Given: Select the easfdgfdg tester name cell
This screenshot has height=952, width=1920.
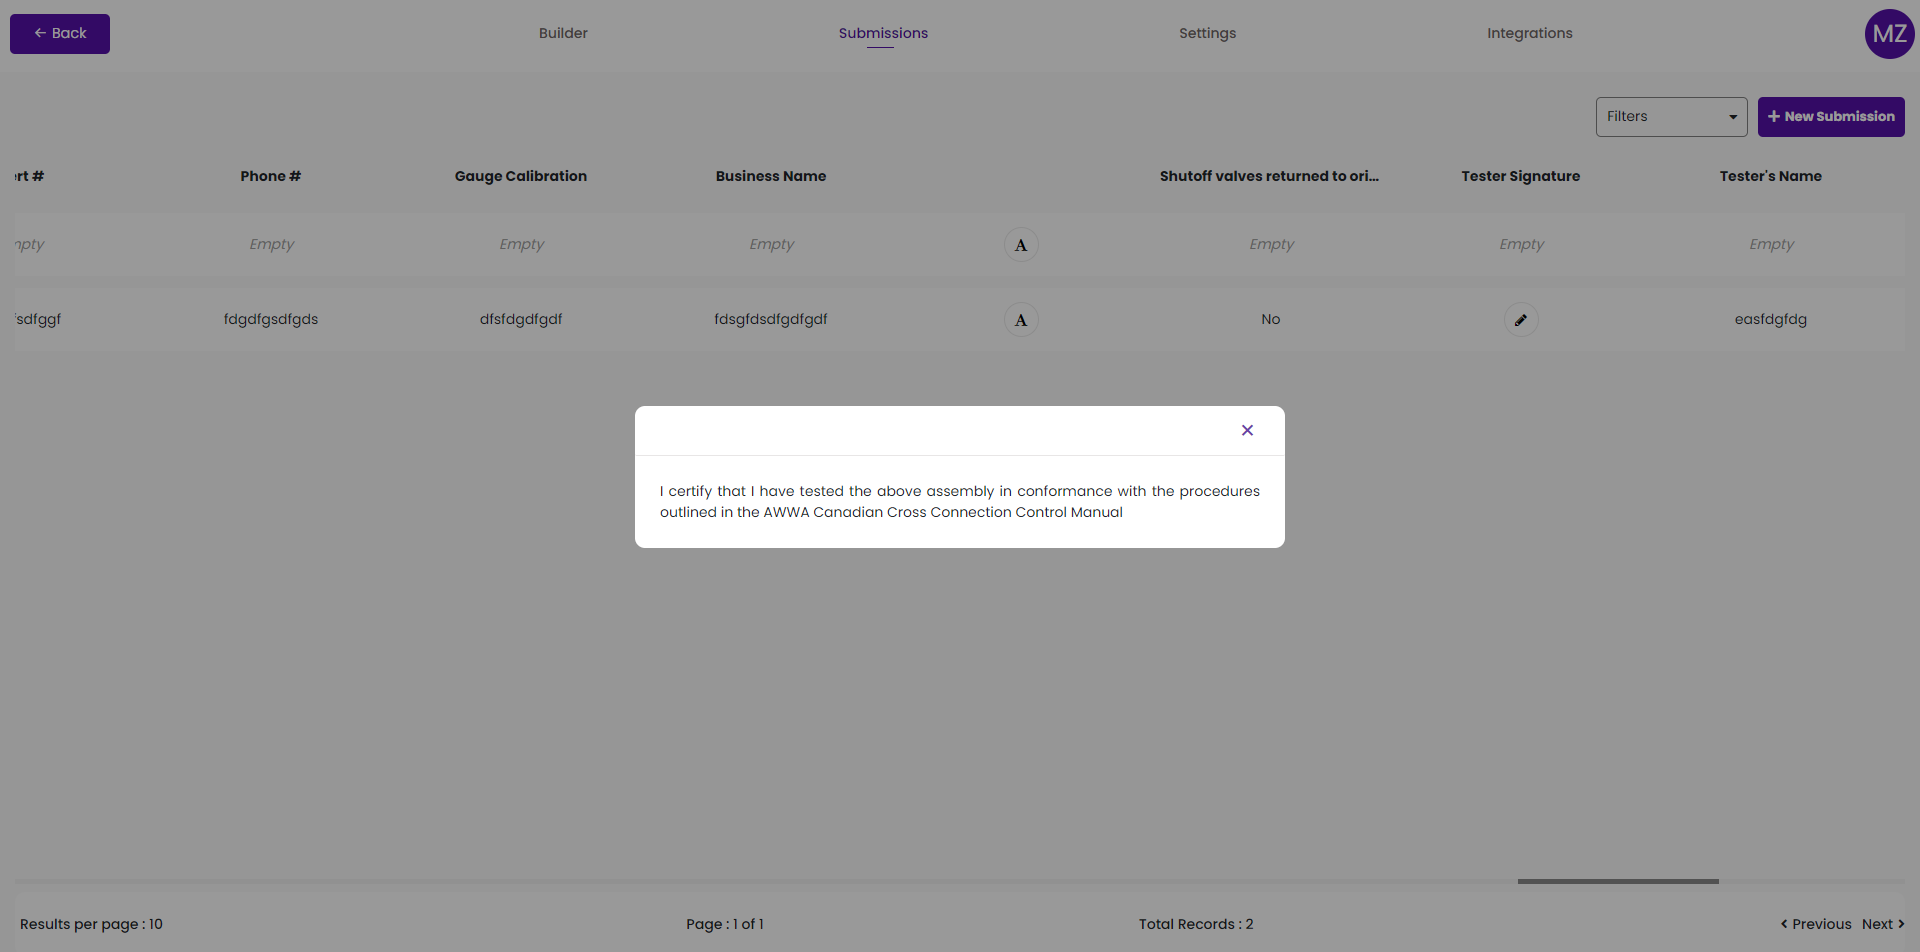Looking at the screenshot, I should pyautogui.click(x=1771, y=319).
